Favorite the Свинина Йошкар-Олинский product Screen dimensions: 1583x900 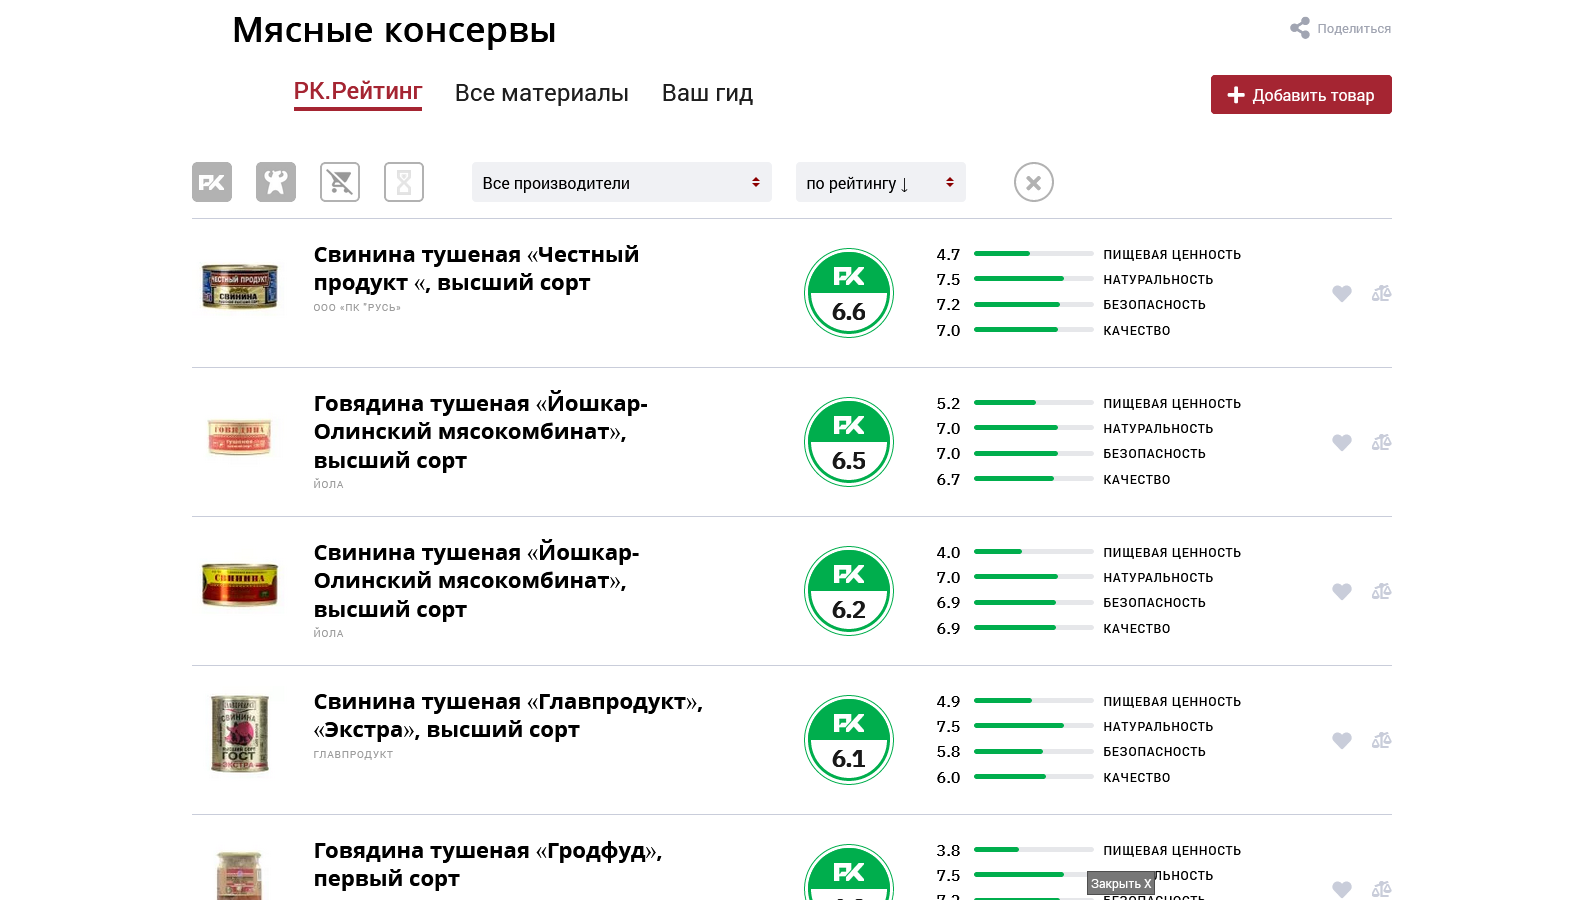click(x=1342, y=591)
